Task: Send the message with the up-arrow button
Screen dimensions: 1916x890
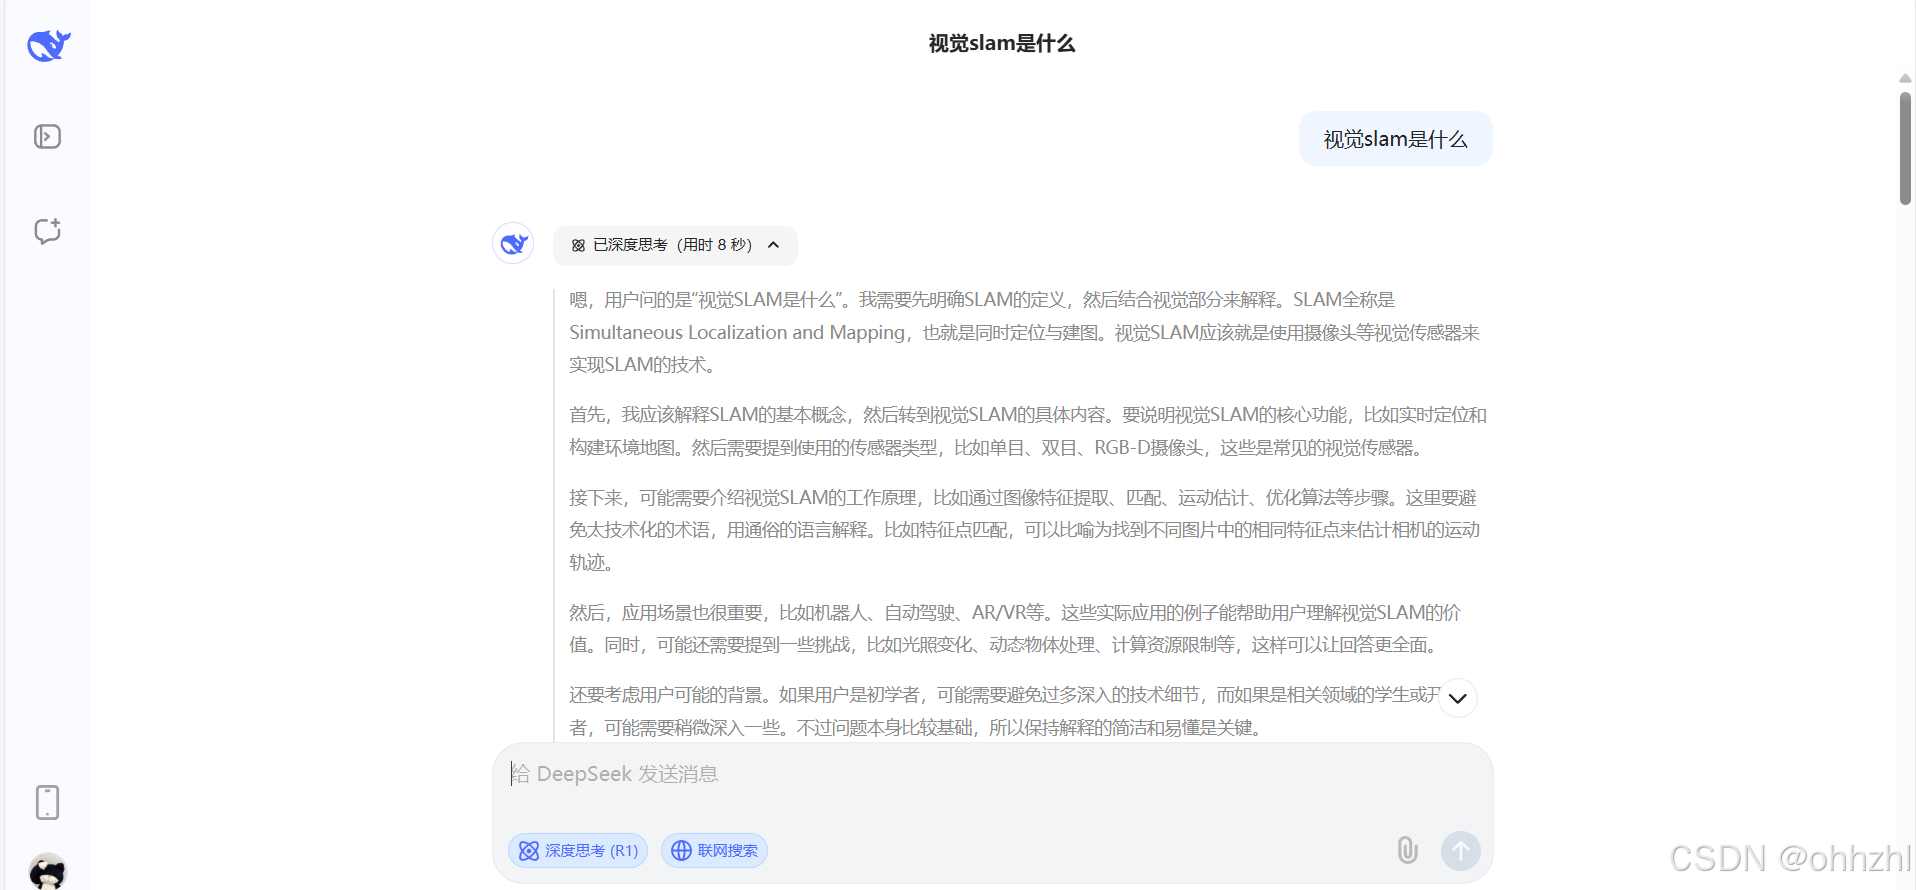Action: [x=1460, y=851]
